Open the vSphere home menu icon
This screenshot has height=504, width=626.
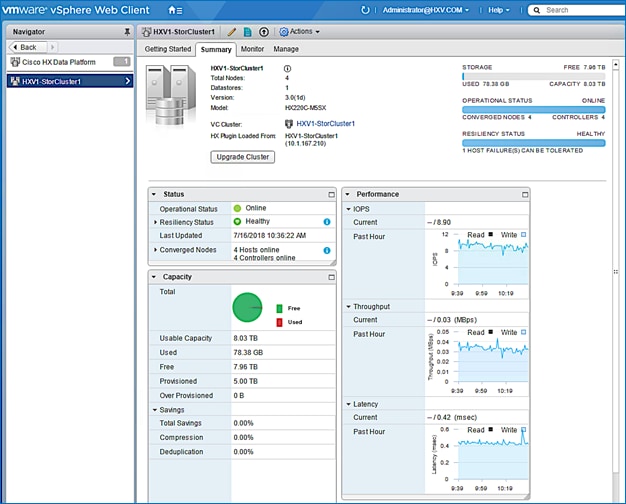[175, 10]
